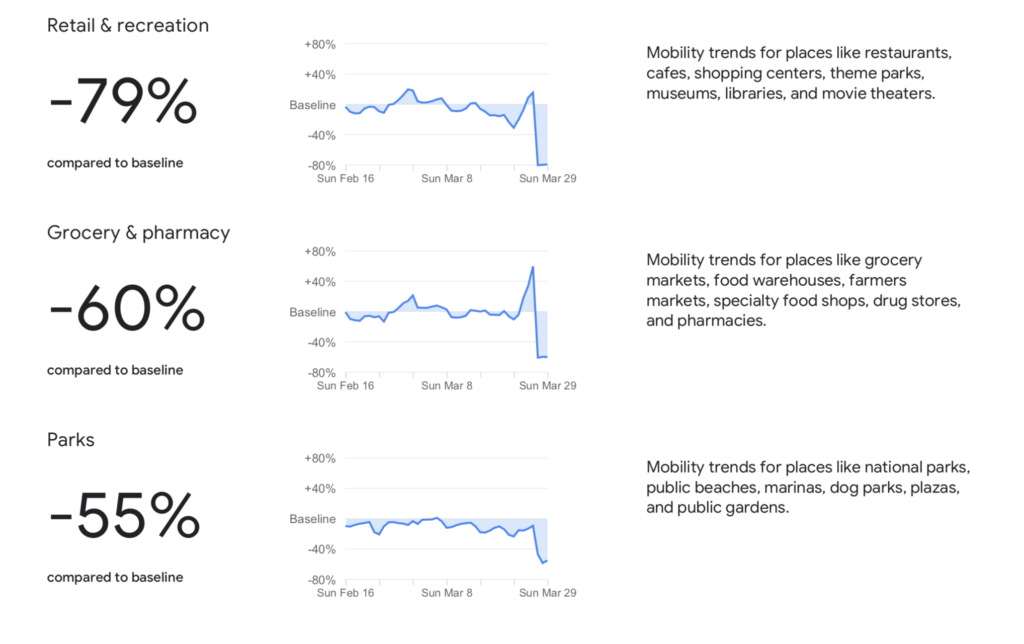Click the Retail chart's +40% axis label

point(319,75)
